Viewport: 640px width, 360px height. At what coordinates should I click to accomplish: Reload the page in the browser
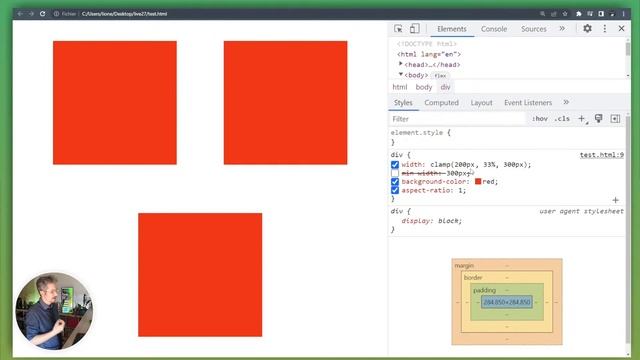42,13
